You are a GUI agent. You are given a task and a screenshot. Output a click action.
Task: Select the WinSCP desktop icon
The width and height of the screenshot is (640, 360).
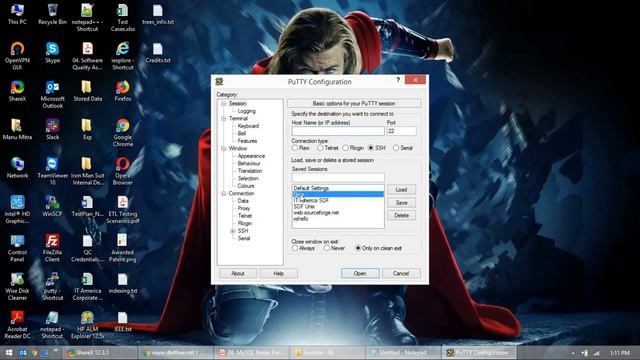(52, 206)
